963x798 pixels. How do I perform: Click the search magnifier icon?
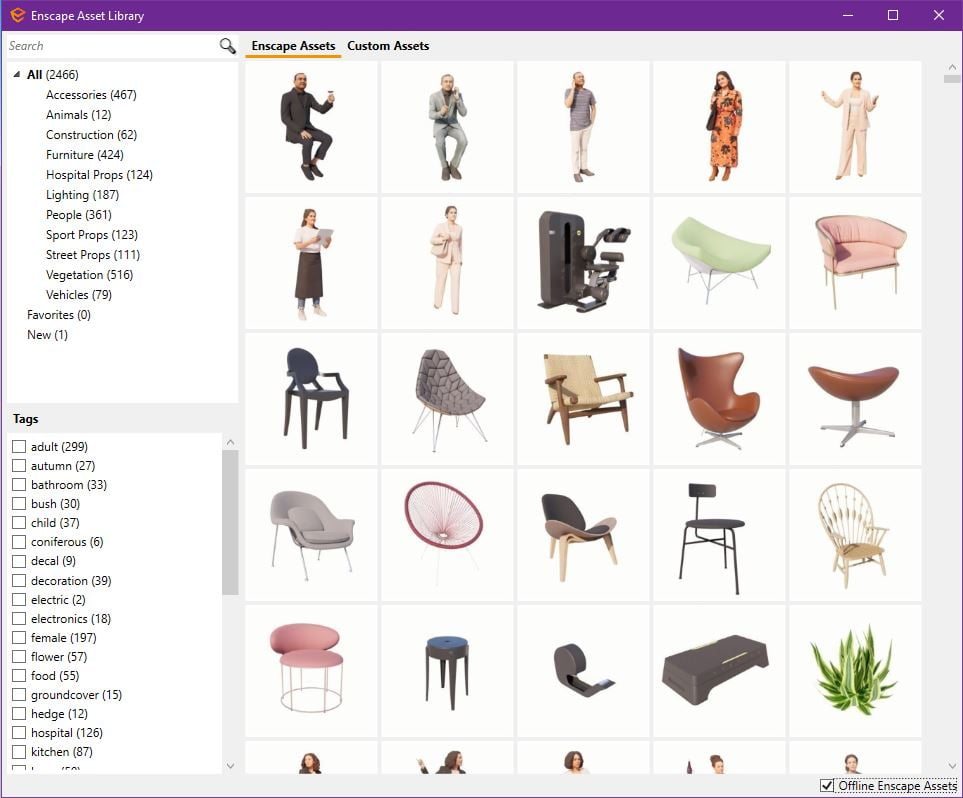(227, 45)
